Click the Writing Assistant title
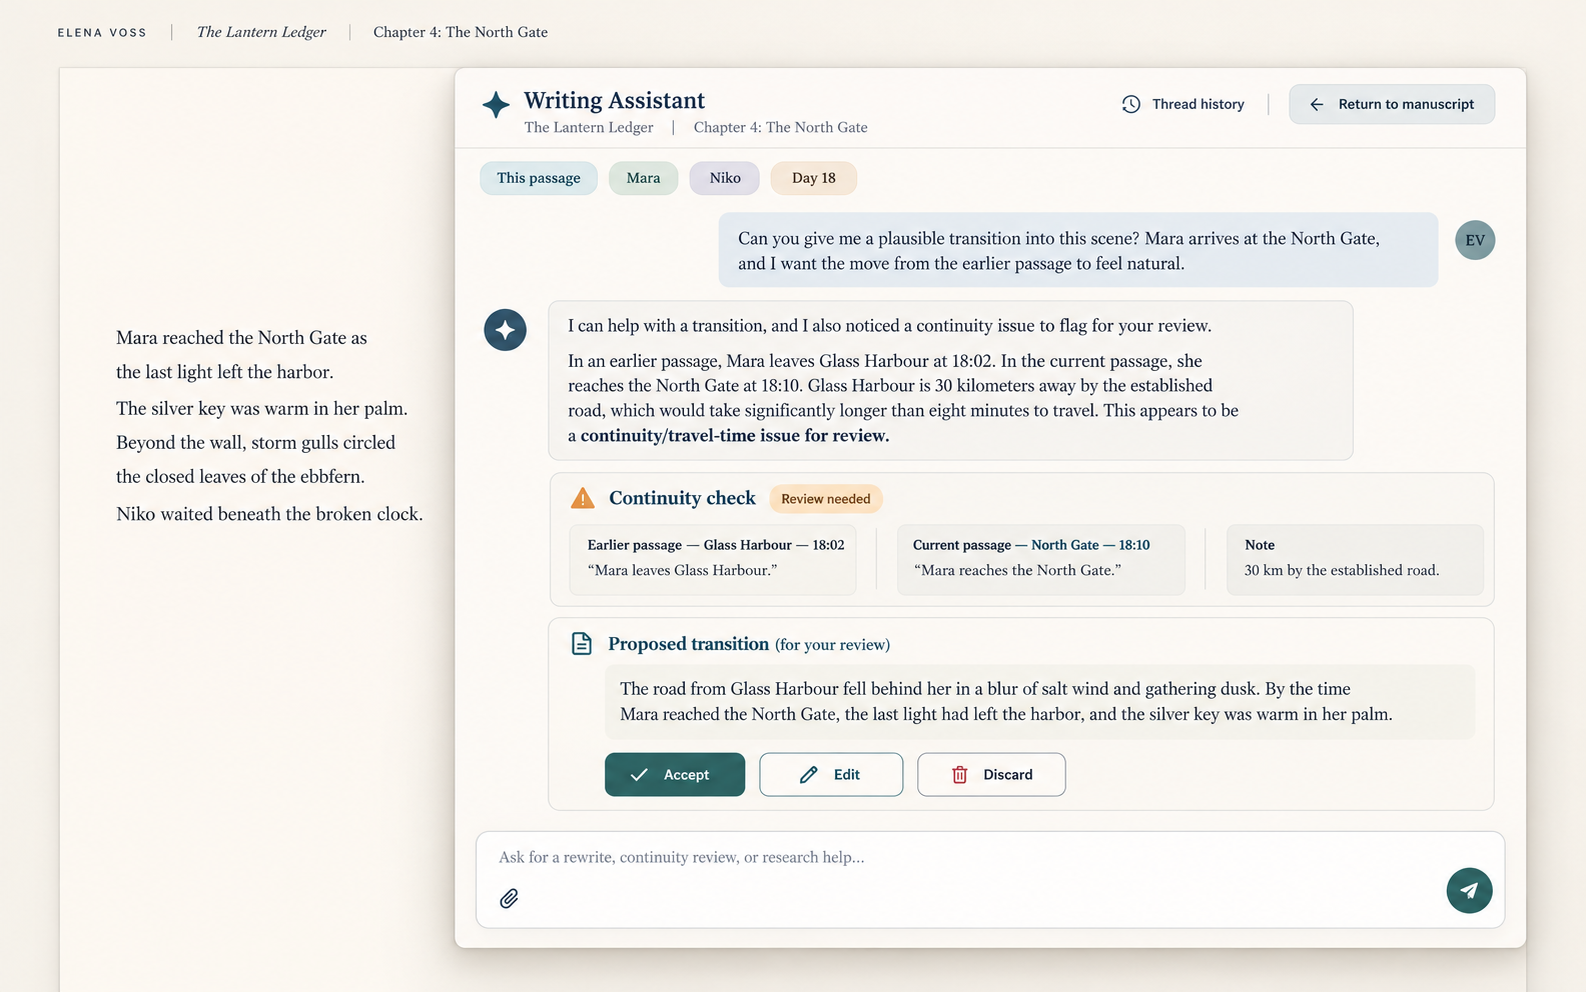The height and width of the screenshot is (992, 1586). pos(614,100)
